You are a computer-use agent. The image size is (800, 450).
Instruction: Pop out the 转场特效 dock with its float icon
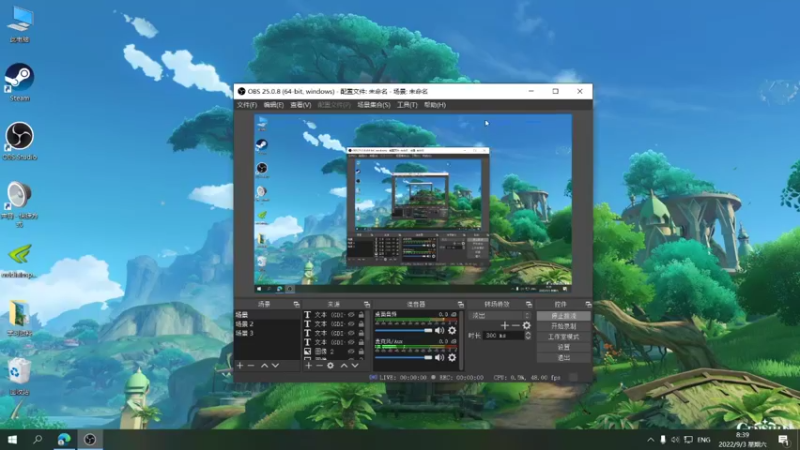coord(529,304)
